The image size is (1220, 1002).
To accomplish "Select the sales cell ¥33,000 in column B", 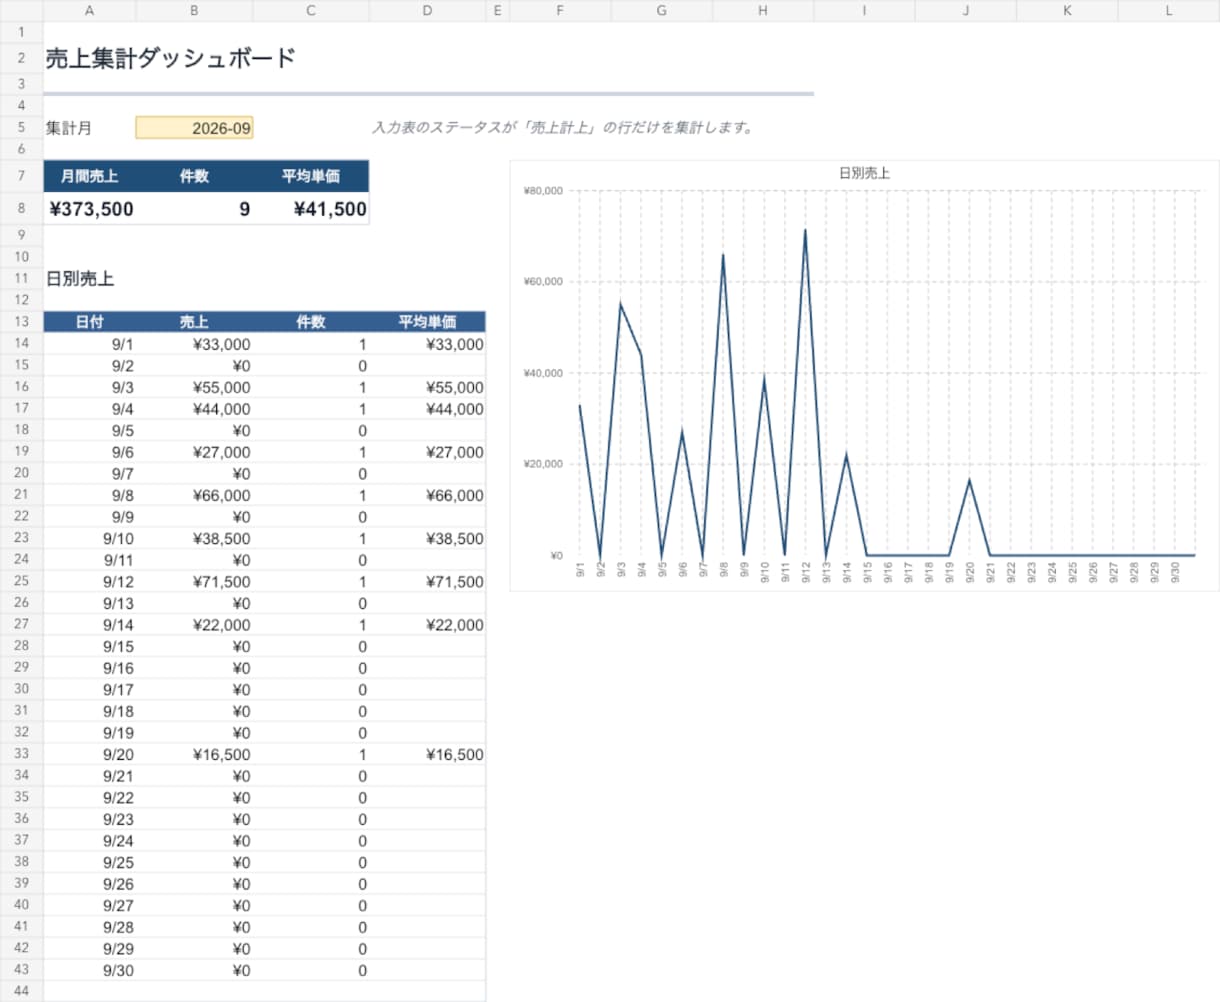I will coord(194,344).
